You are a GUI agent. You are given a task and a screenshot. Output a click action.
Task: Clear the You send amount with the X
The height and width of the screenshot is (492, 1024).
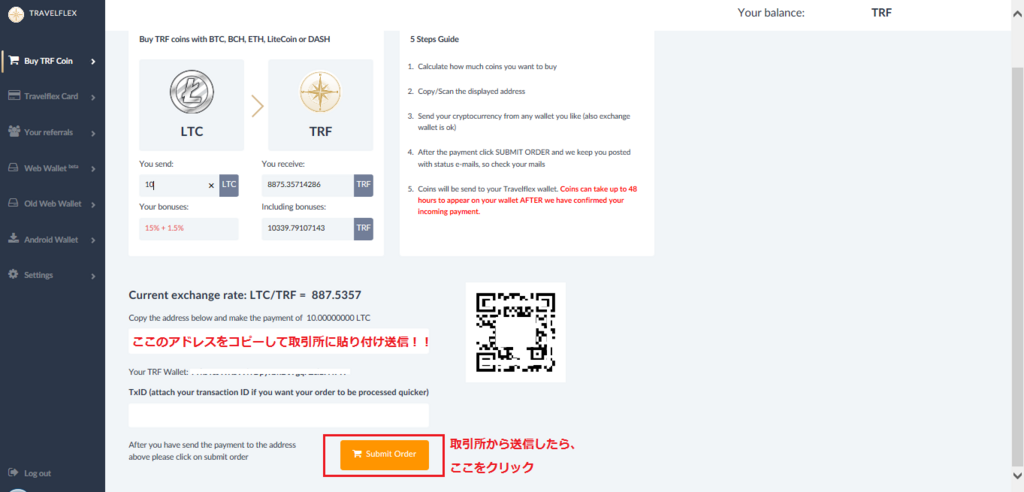[x=211, y=186]
